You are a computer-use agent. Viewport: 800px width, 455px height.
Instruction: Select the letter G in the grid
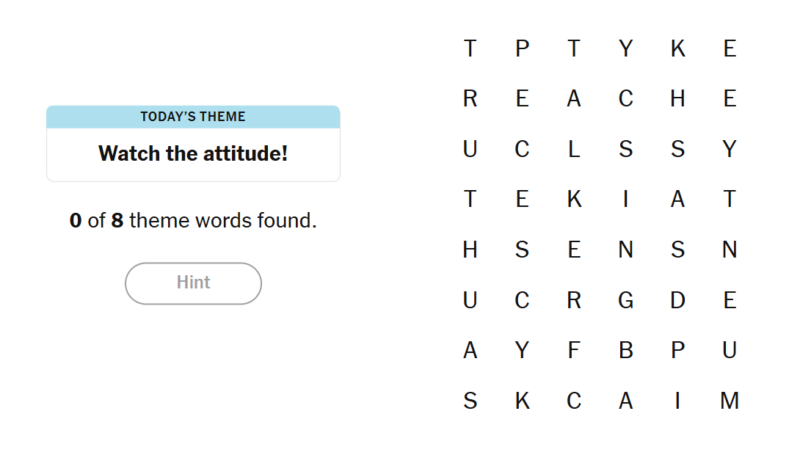(626, 300)
